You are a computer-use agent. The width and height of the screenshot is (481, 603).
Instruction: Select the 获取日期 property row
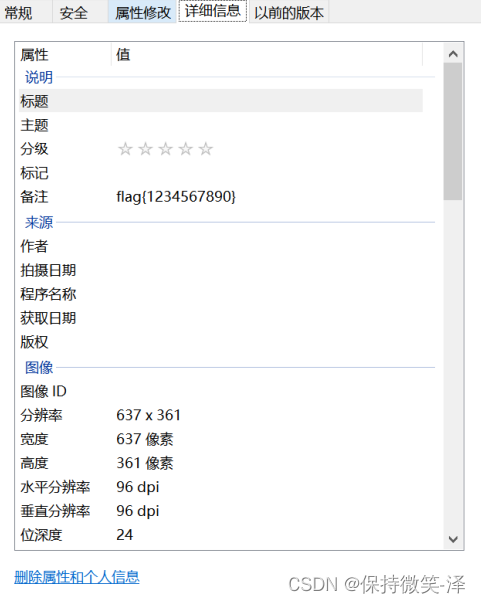tap(221, 318)
